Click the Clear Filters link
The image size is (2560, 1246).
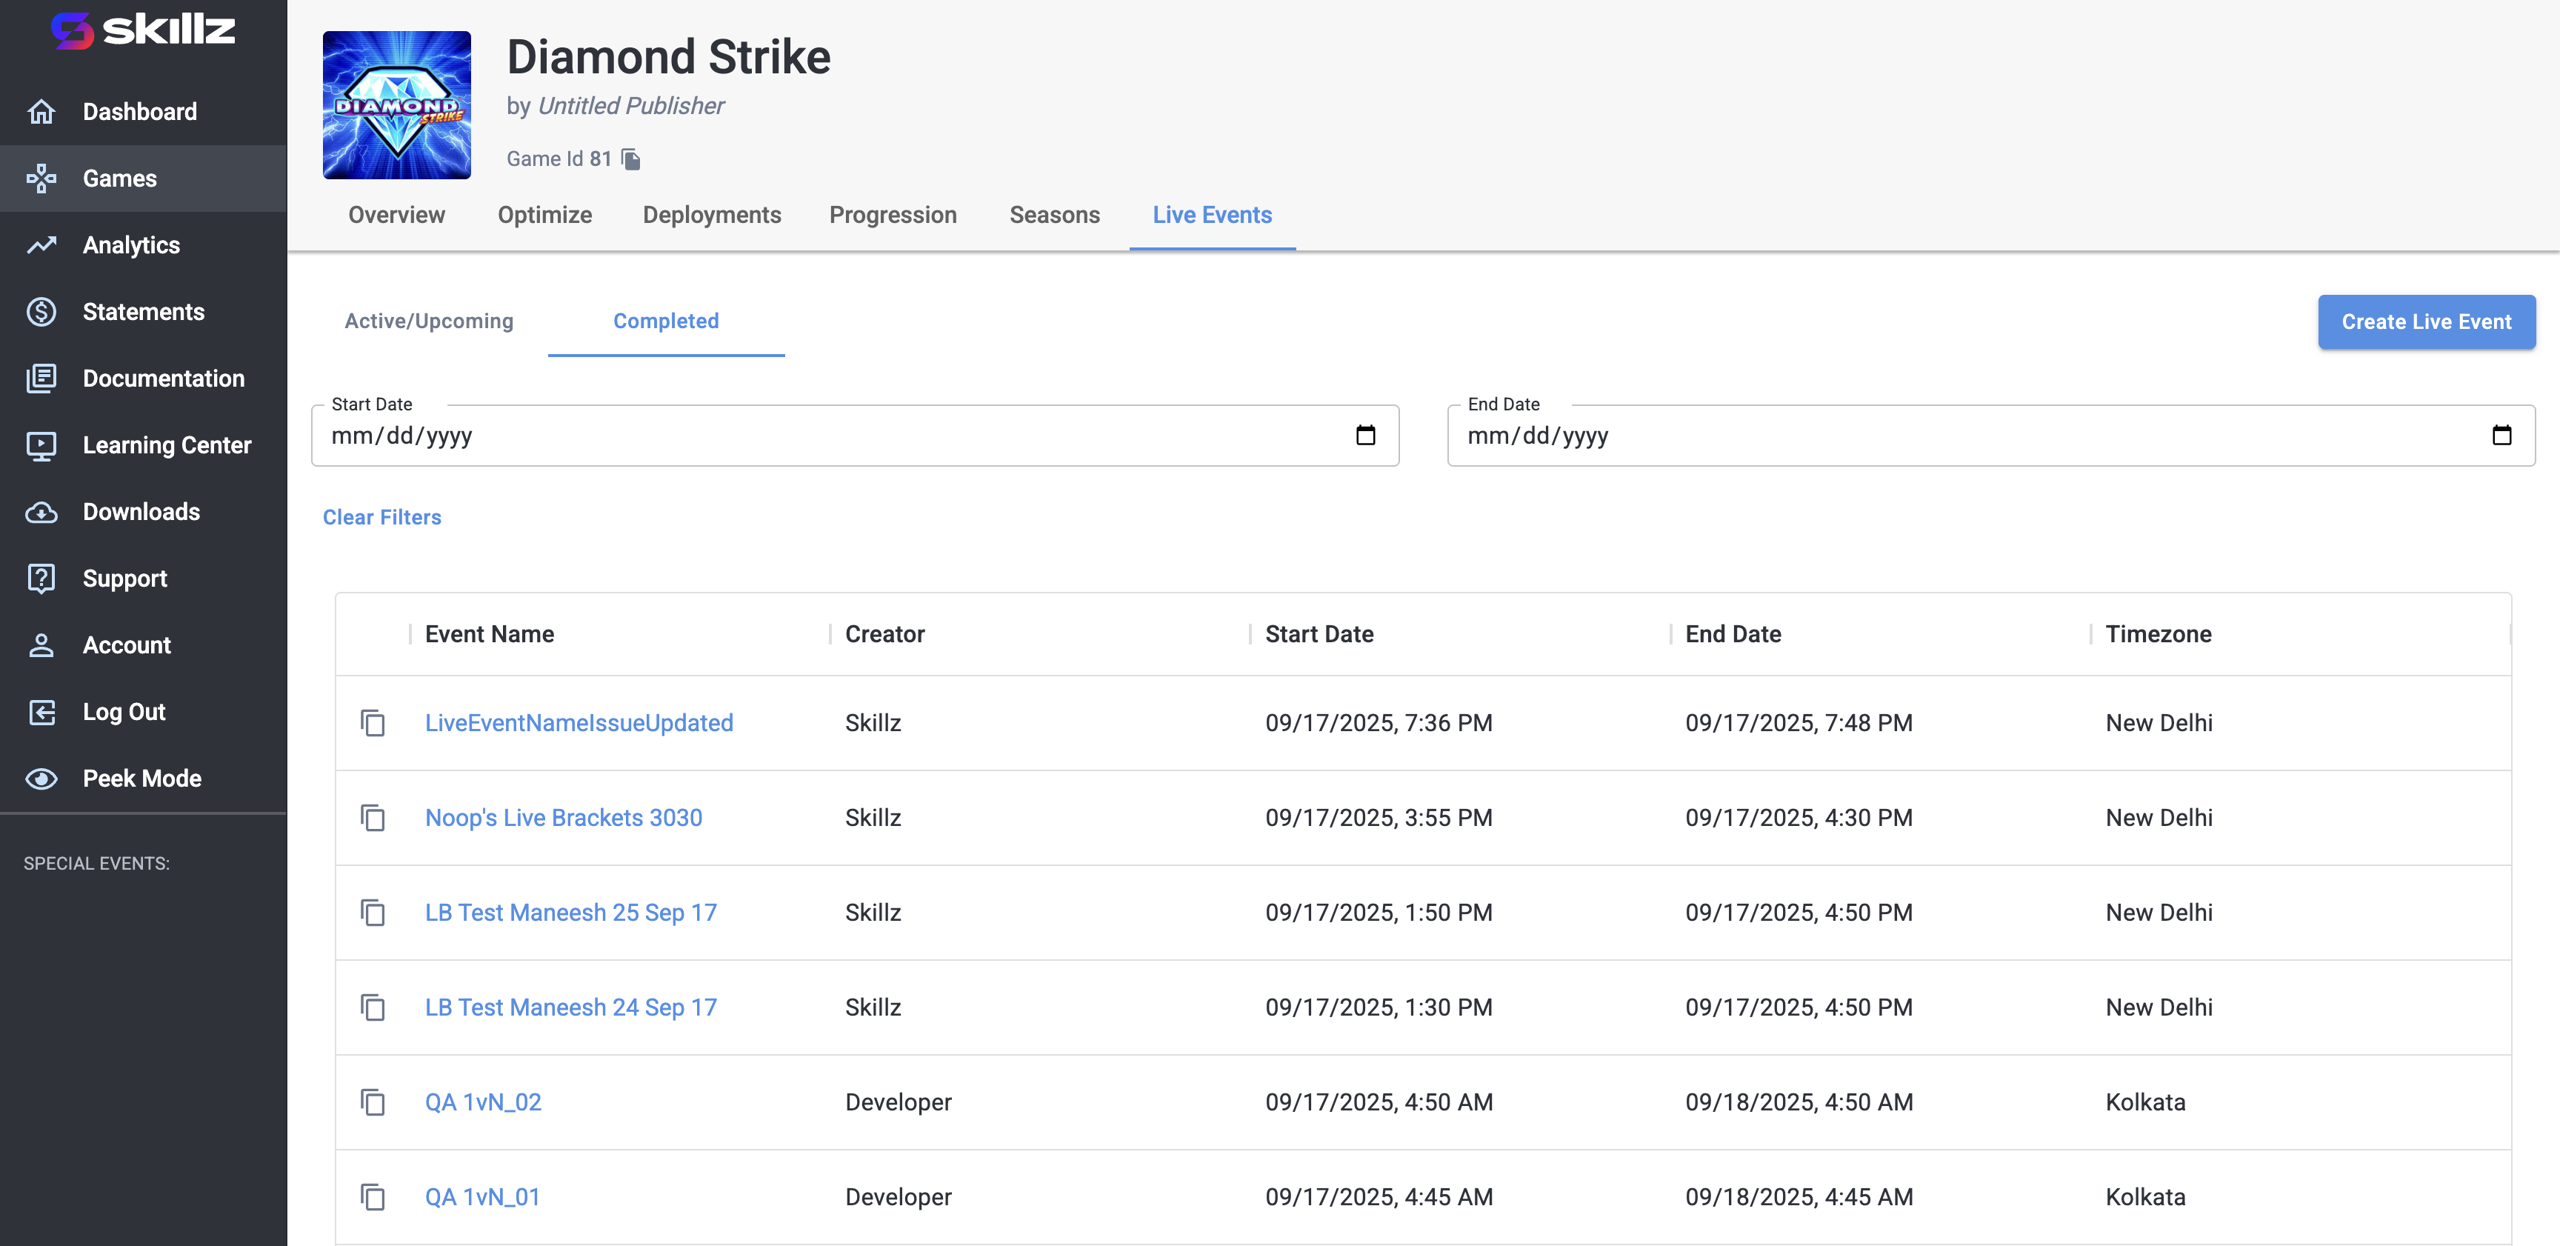coord(382,517)
